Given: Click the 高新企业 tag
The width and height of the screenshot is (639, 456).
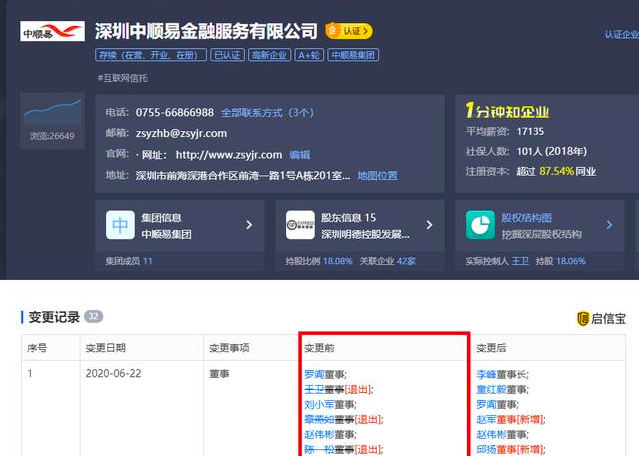Looking at the screenshot, I should tap(269, 55).
